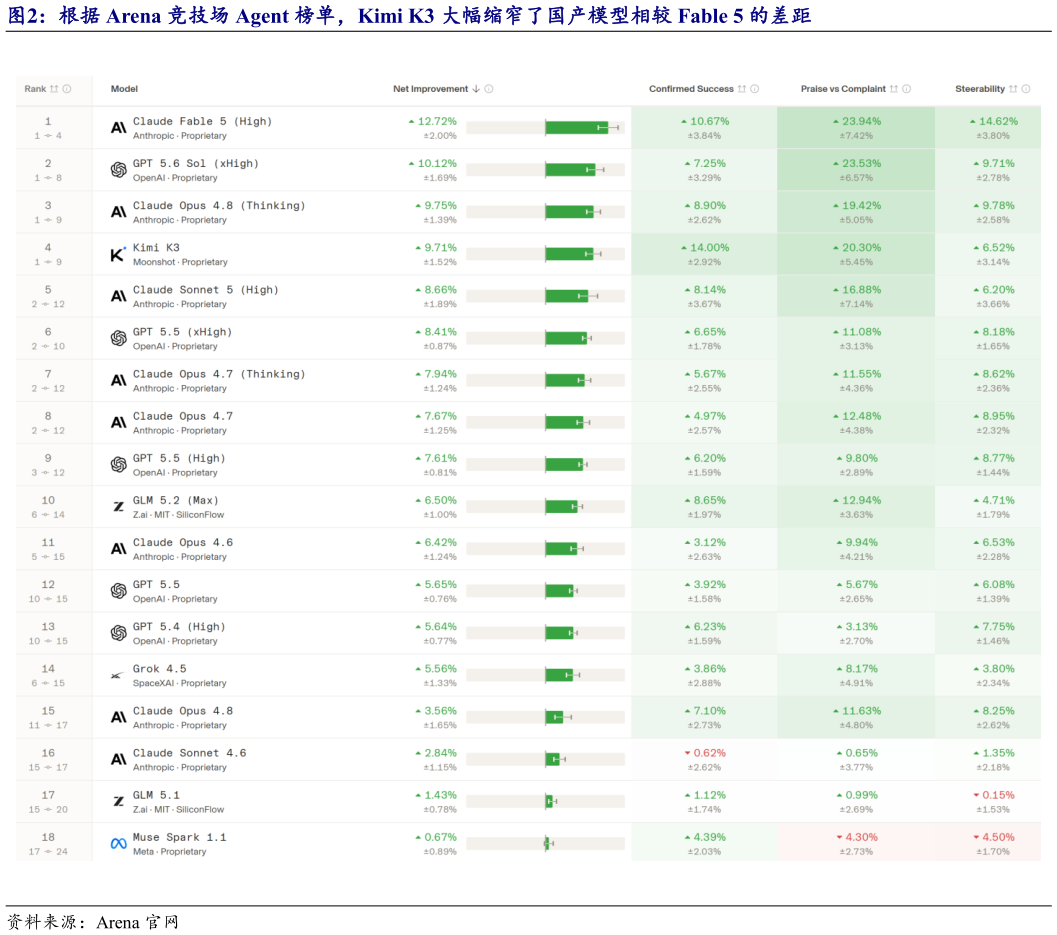Click Anthropic logo beside Claude Fable 5 (High)
Screen dimensions: 1057x935
pos(119,128)
